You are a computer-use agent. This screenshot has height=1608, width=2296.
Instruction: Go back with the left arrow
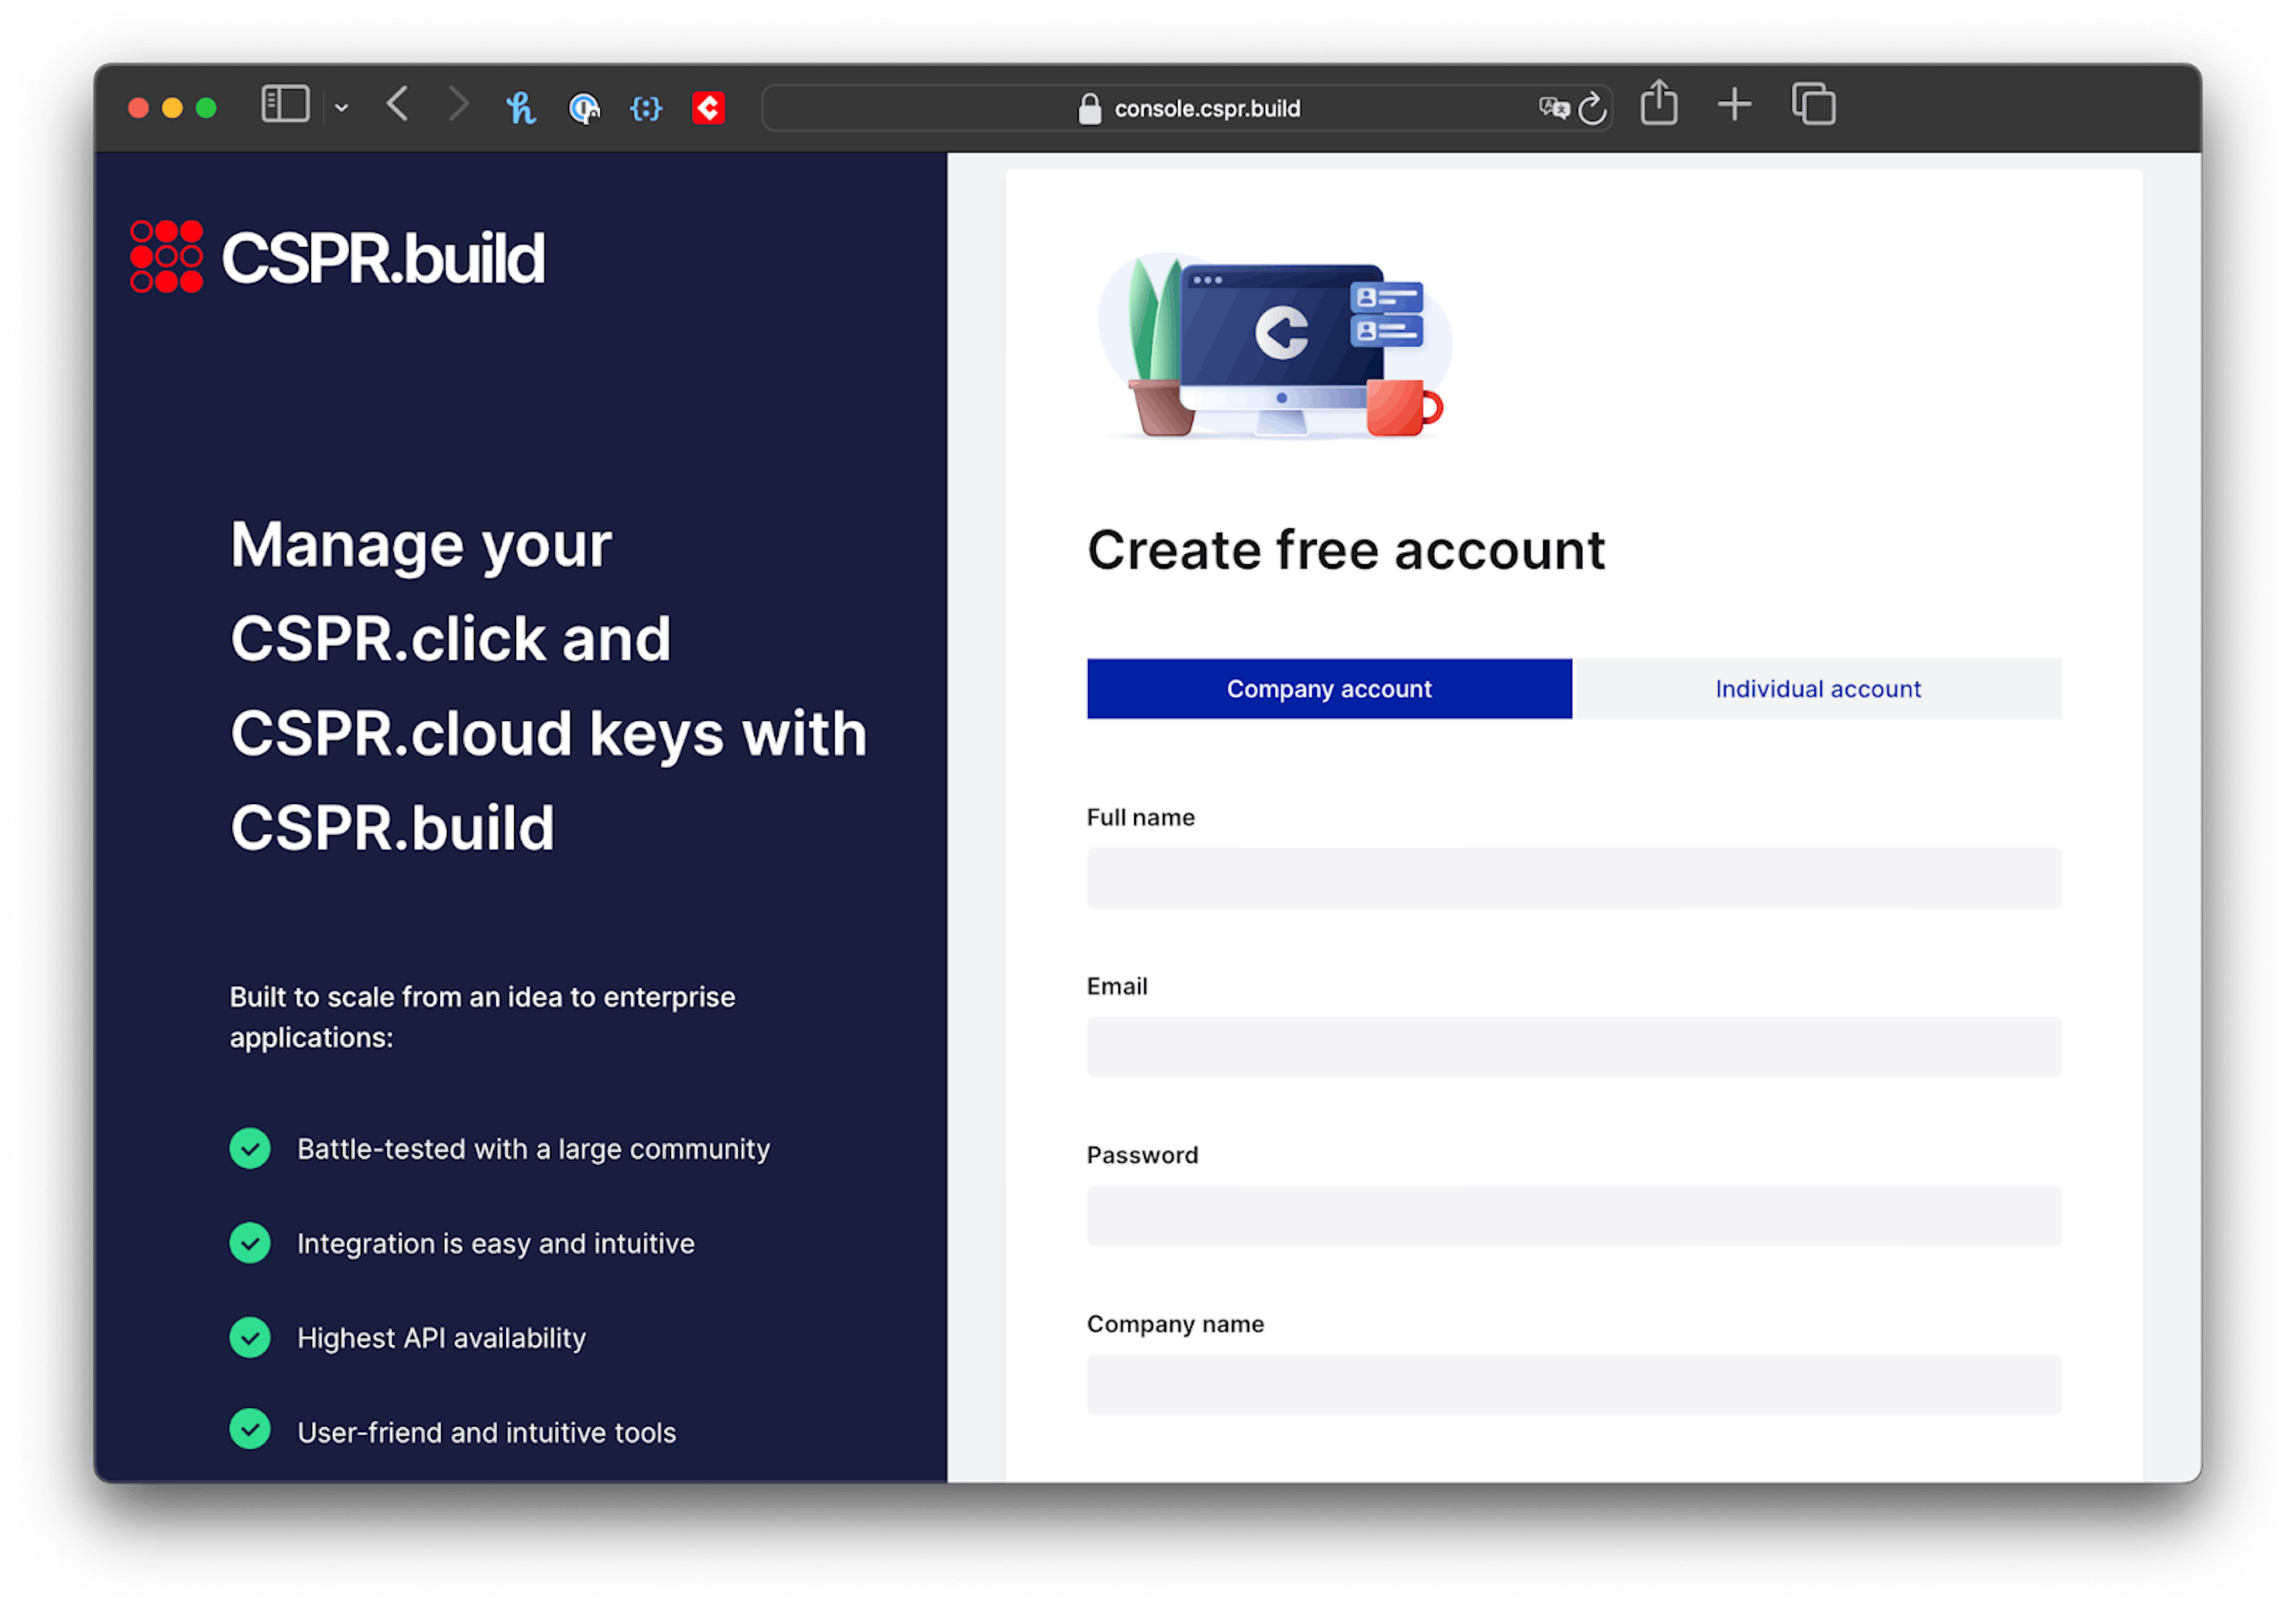pos(398,104)
